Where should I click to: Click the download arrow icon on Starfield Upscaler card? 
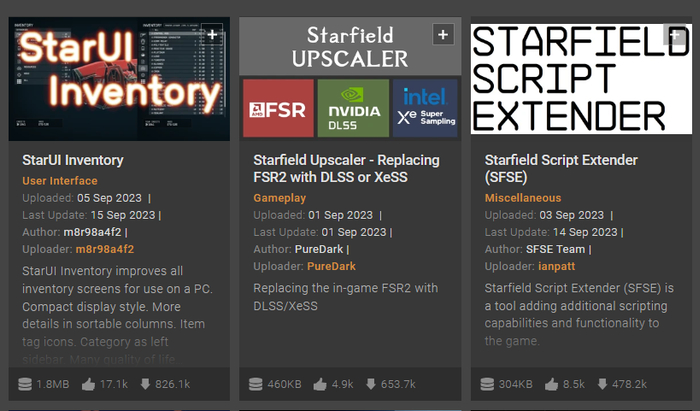[371, 384]
